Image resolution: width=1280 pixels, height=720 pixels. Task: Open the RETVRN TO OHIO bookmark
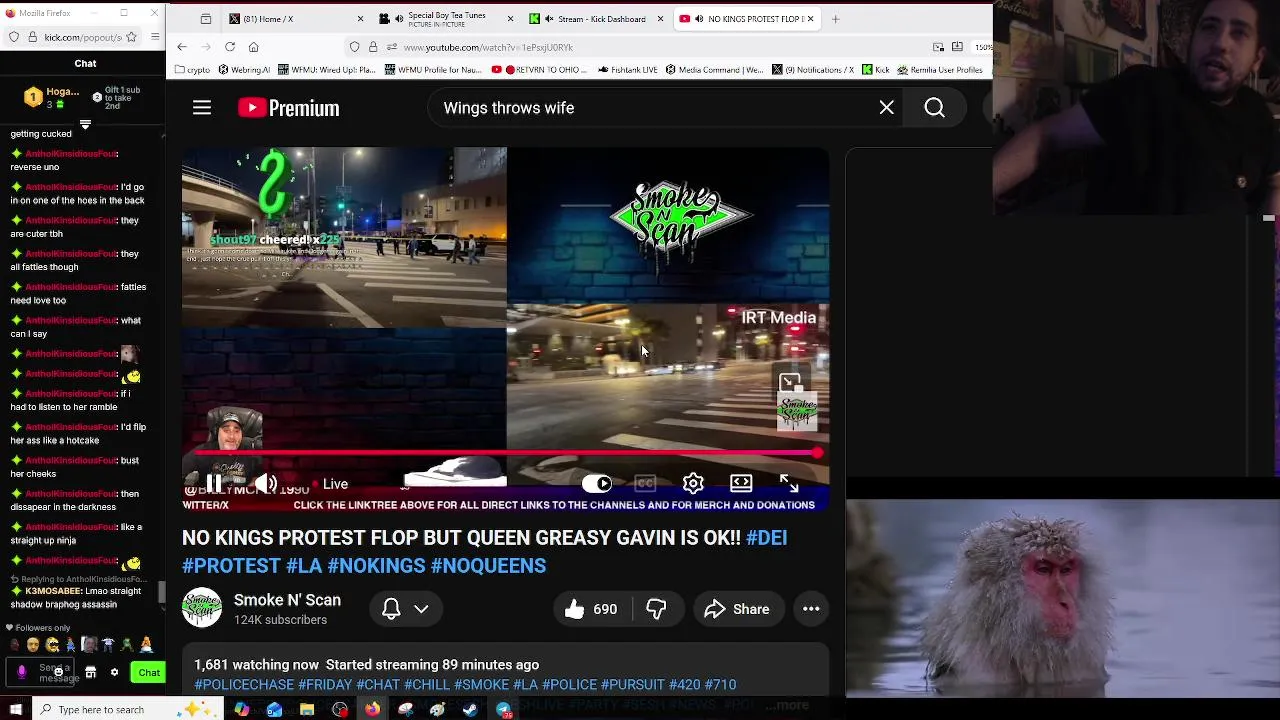pos(540,70)
